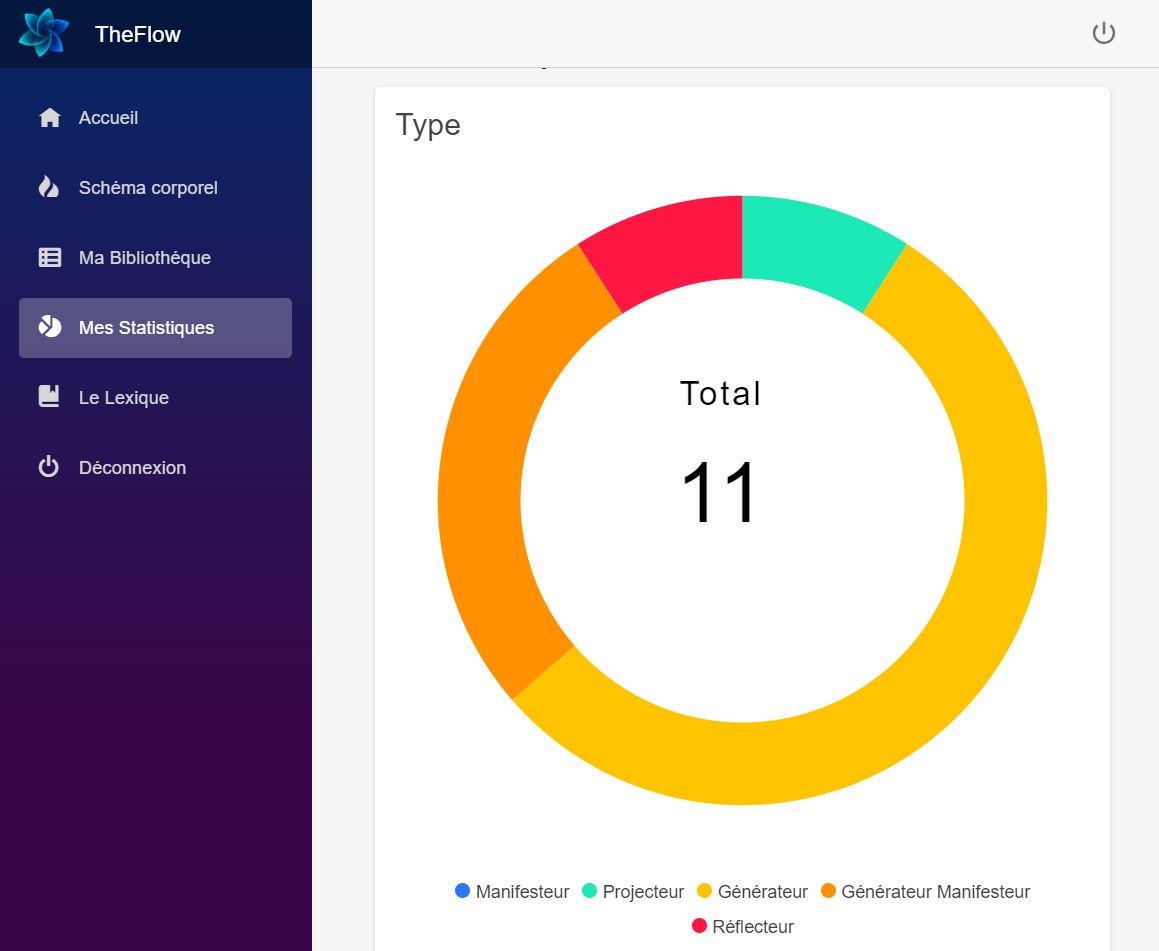
Task: Open the Le Lexique section
Action: coord(124,397)
